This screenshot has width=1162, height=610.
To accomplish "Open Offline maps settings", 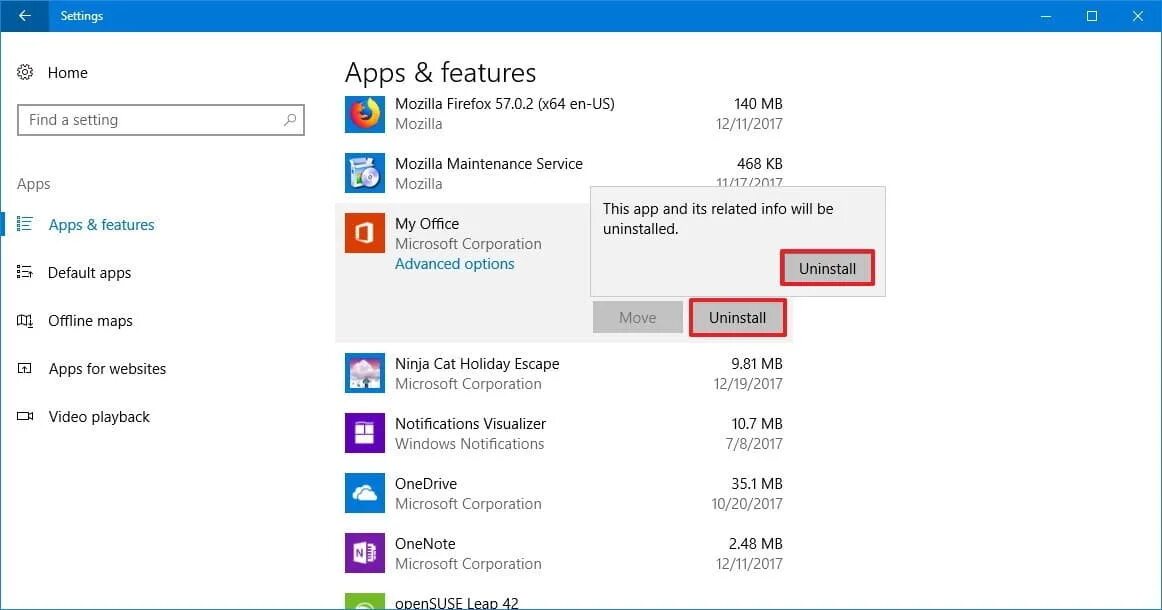I will click(x=90, y=321).
